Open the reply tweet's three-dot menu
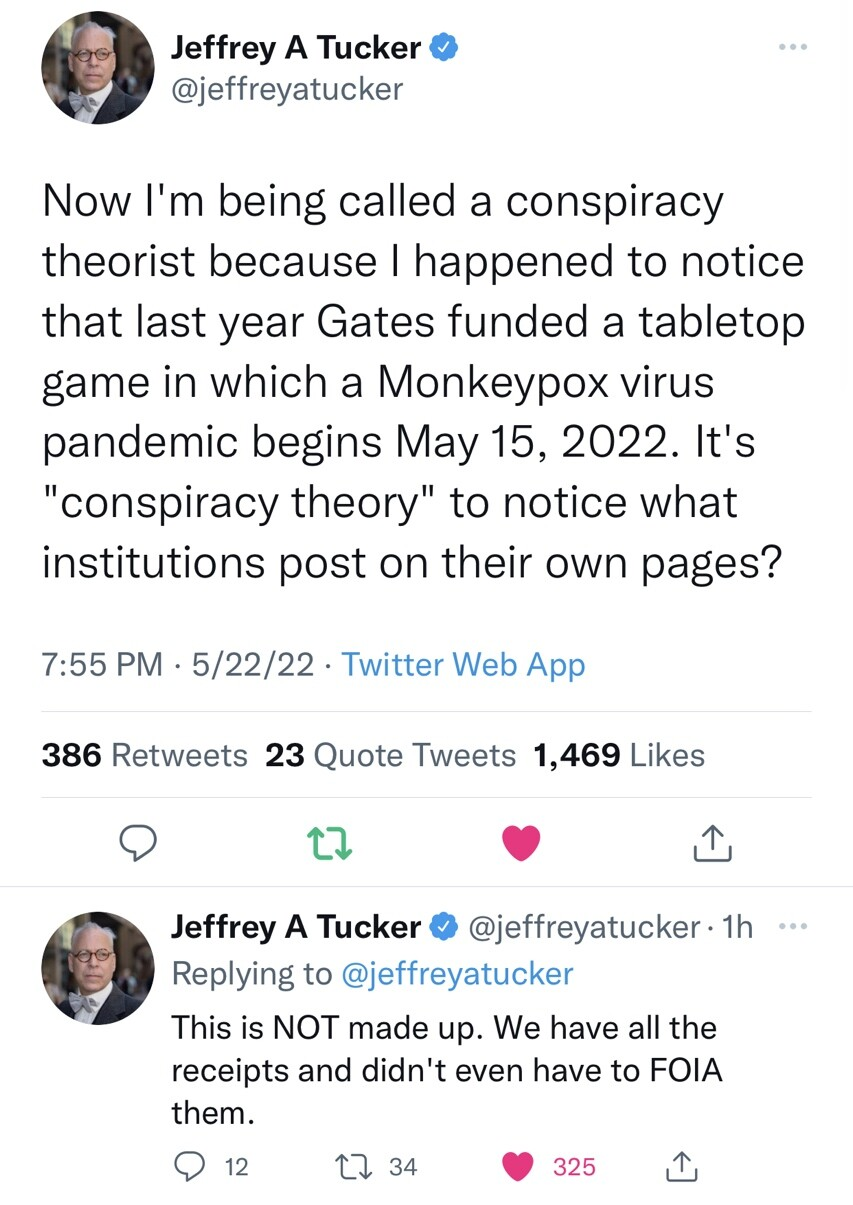Screen dimensions: 853x1205 pos(794,928)
